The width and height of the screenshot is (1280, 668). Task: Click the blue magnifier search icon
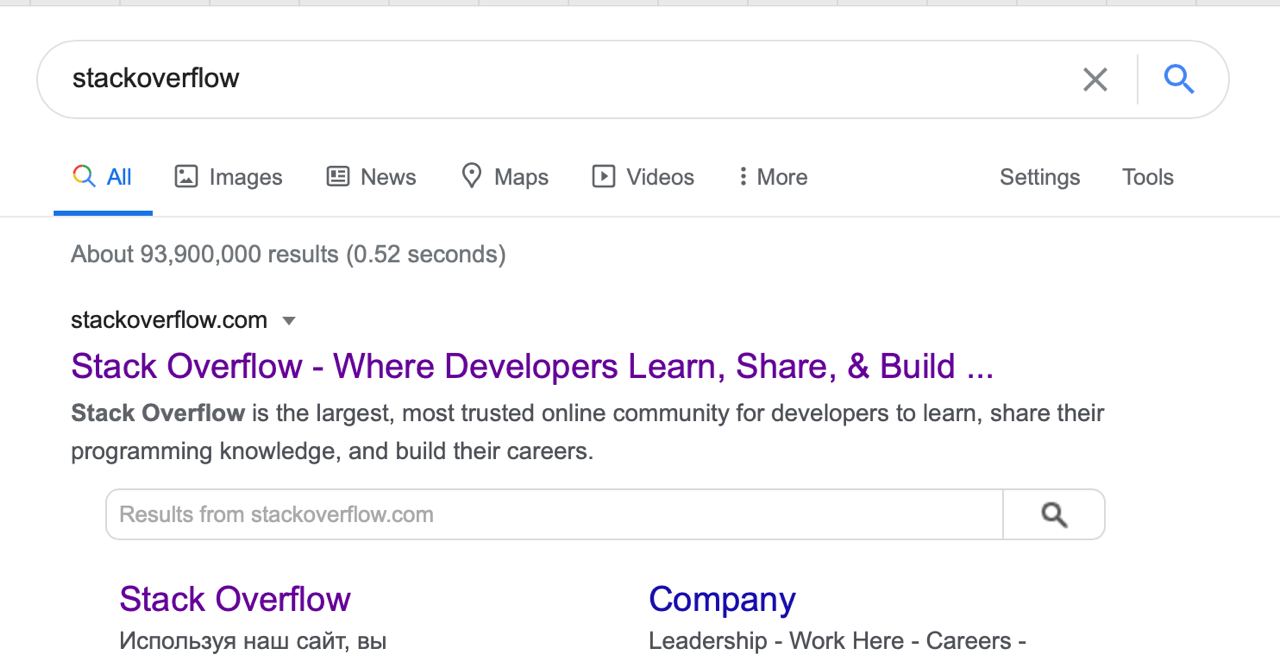pyautogui.click(x=1180, y=78)
